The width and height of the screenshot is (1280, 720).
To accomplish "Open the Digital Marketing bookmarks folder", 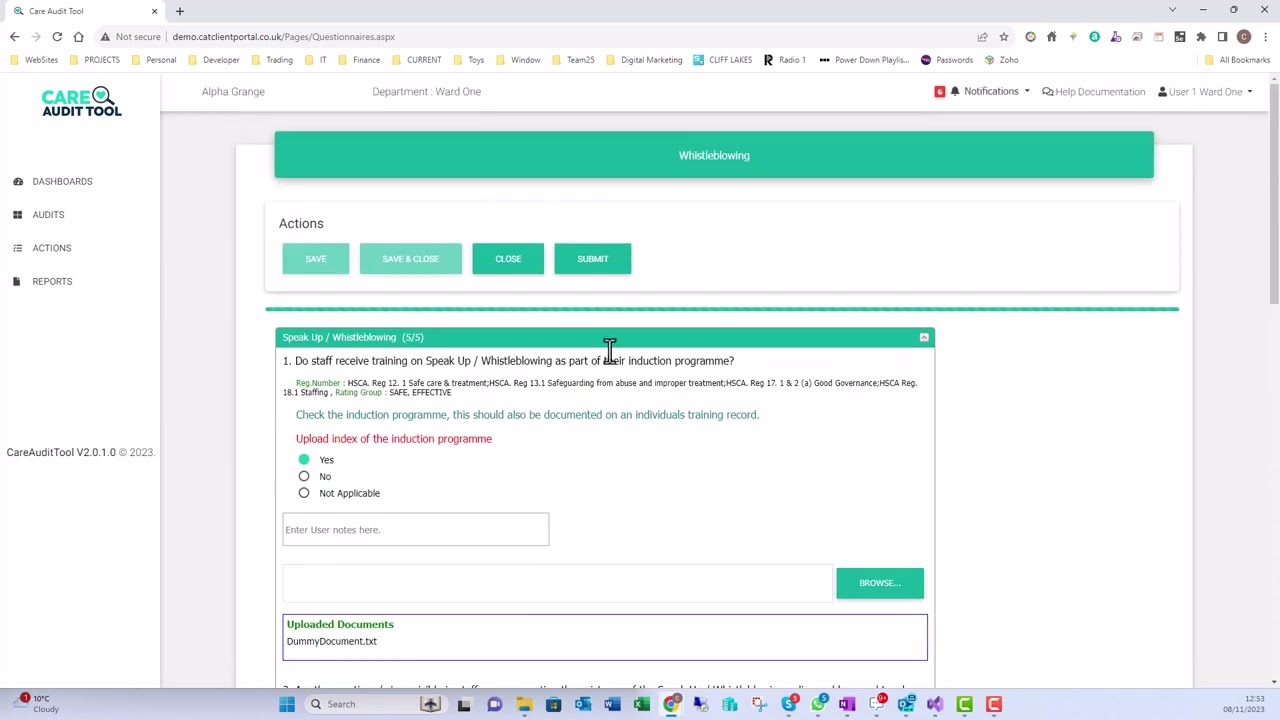I will point(644,60).
